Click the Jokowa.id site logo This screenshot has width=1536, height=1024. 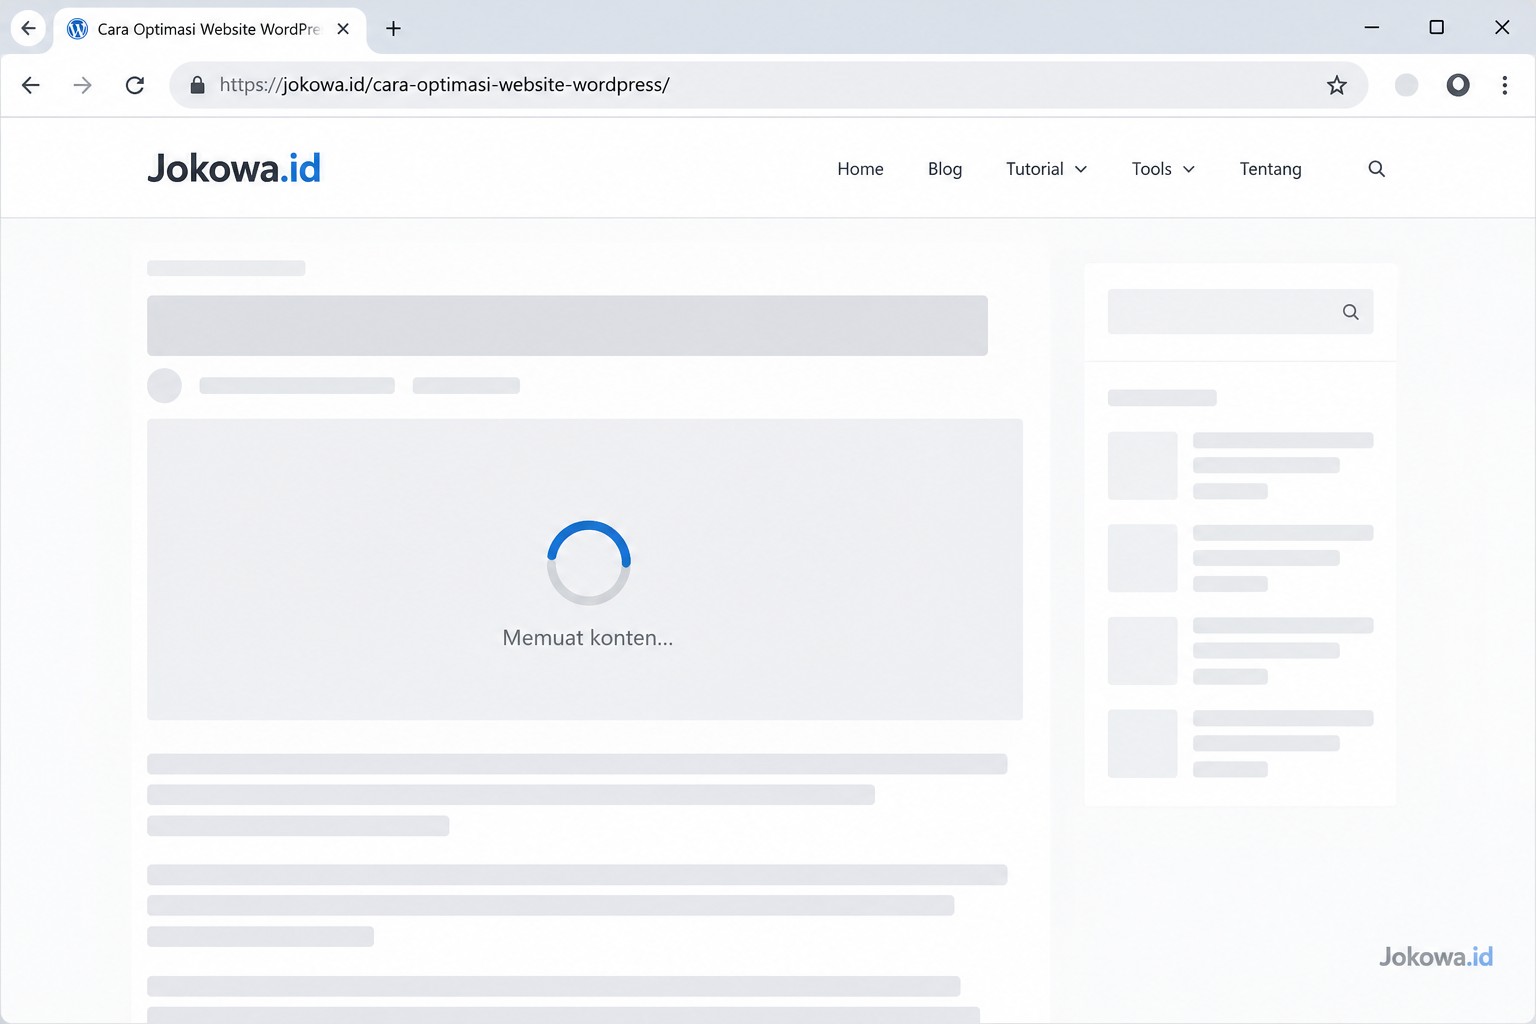(x=234, y=168)
